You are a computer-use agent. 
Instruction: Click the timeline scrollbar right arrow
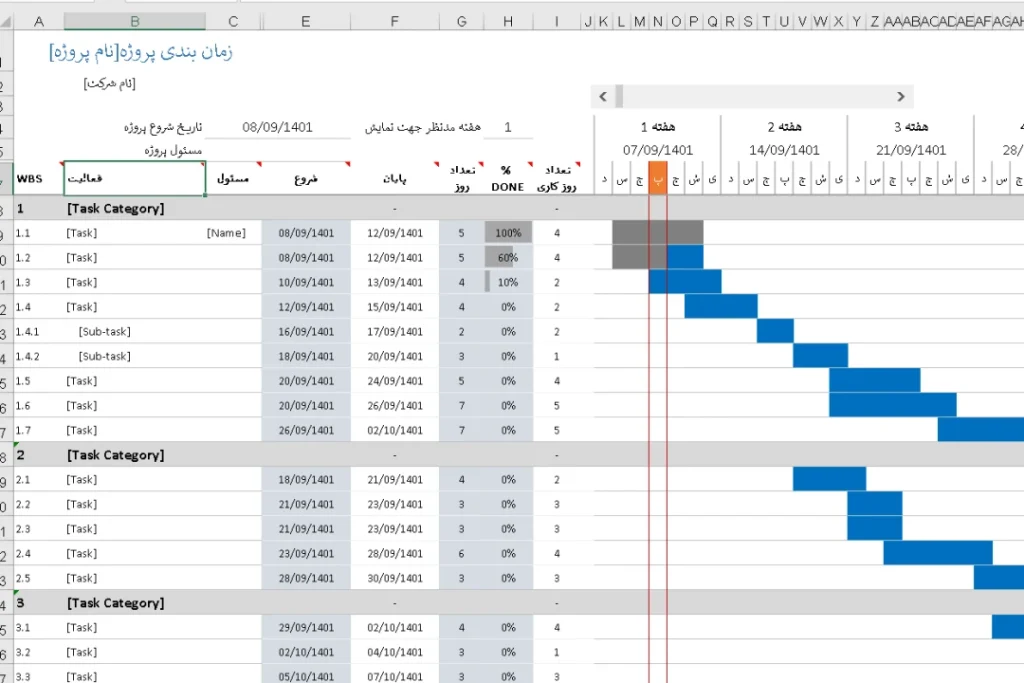point(901,97)
